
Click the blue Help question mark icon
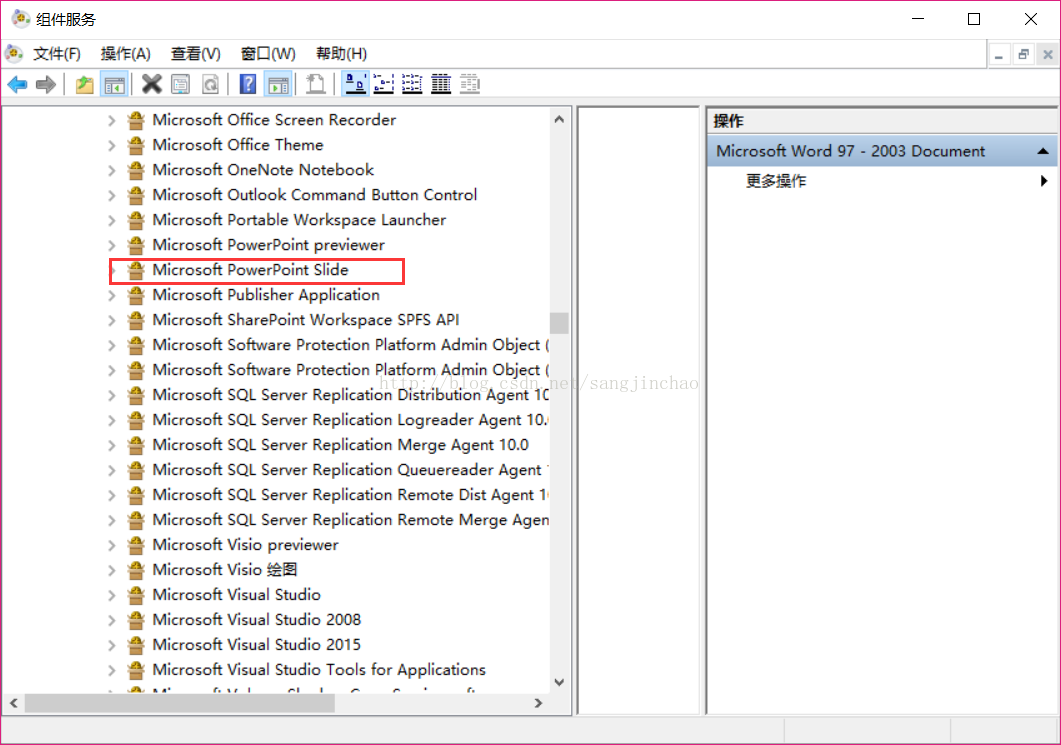(x=248, y=85)
